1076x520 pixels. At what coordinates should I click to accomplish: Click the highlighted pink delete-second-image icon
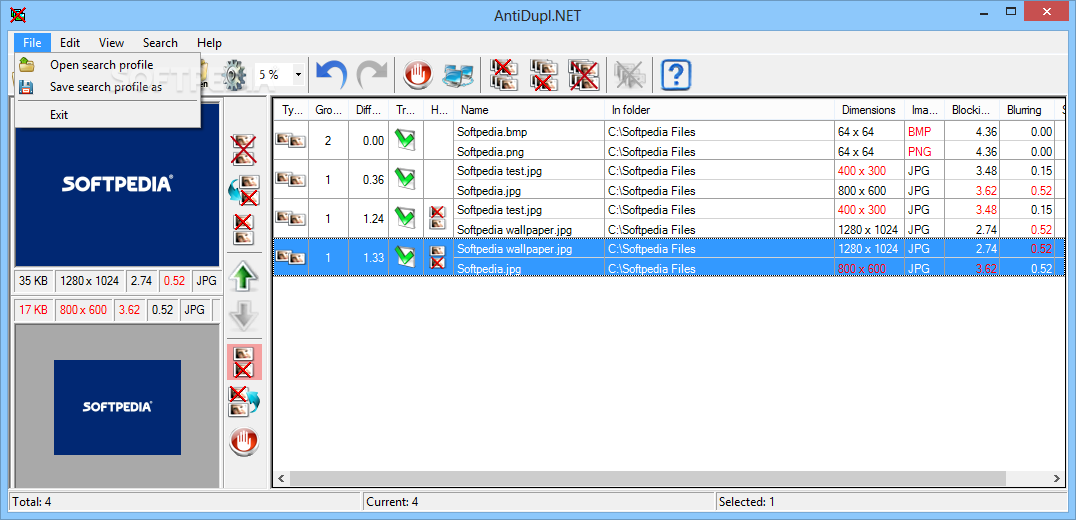click(x=244, y=362)
